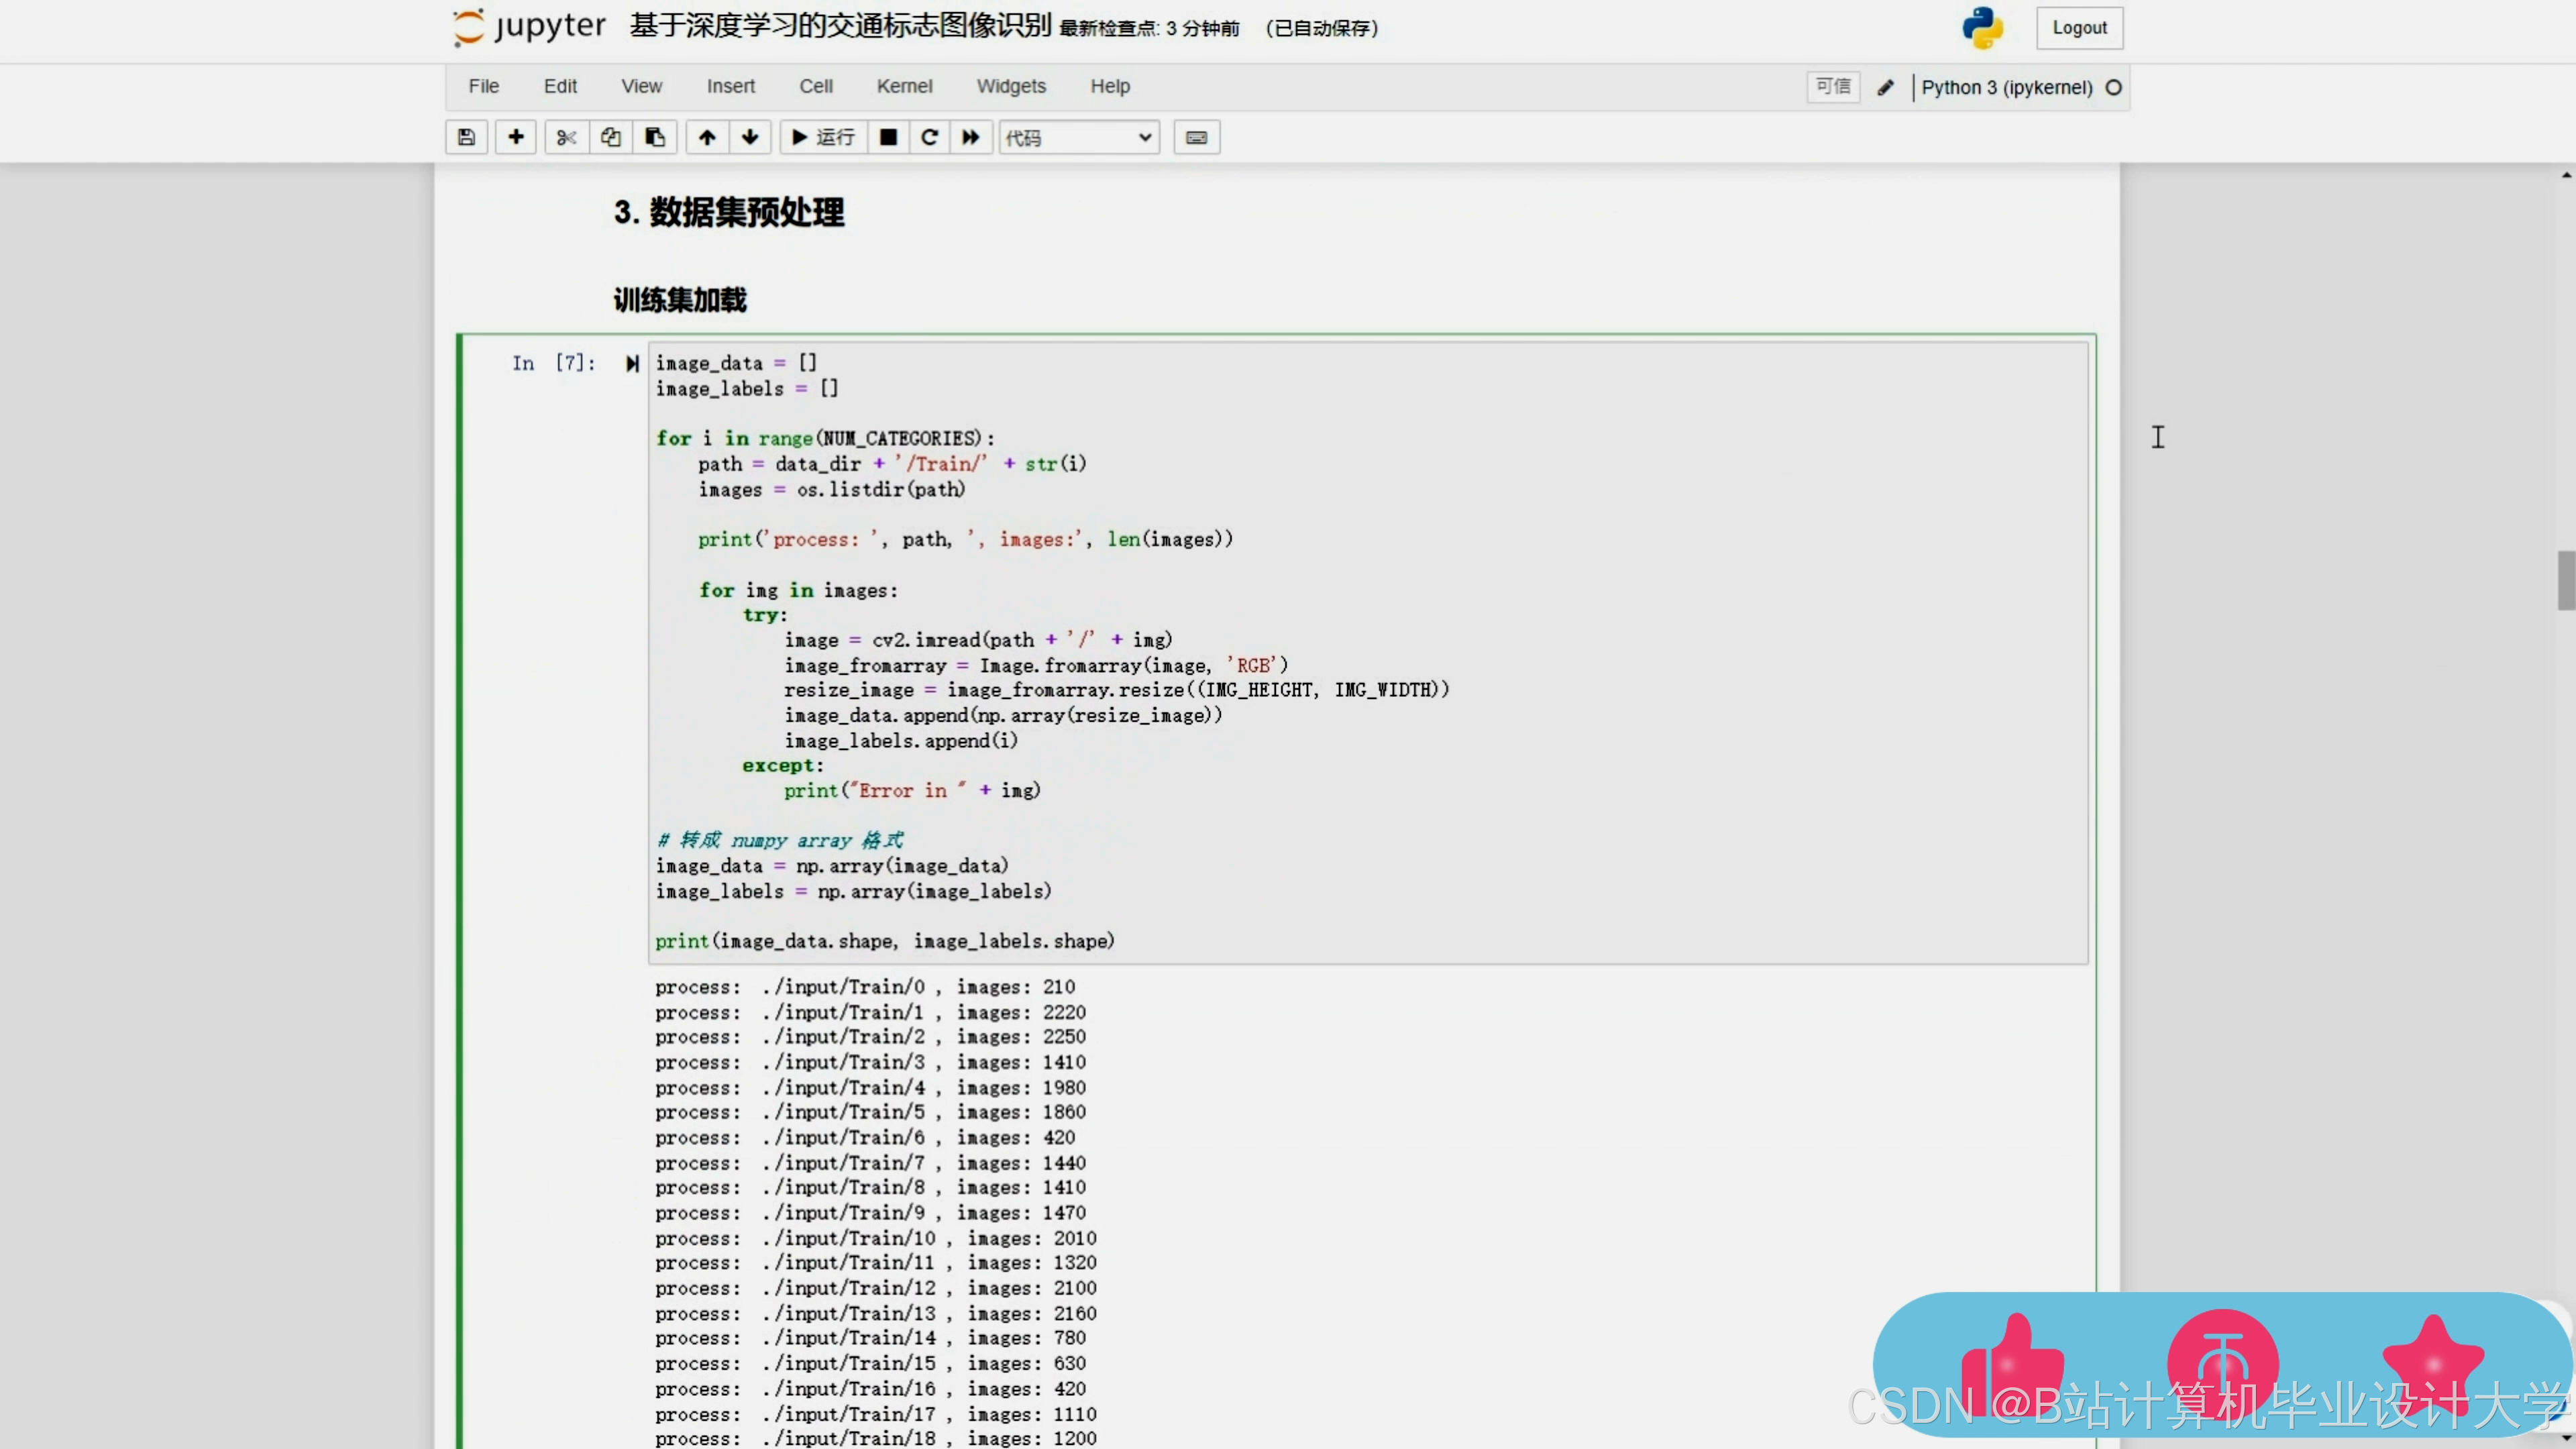This screenshot has width=2576, height=1449.
Task: Click the save and checkpoint icon
Action: click(x=466, y=137)
